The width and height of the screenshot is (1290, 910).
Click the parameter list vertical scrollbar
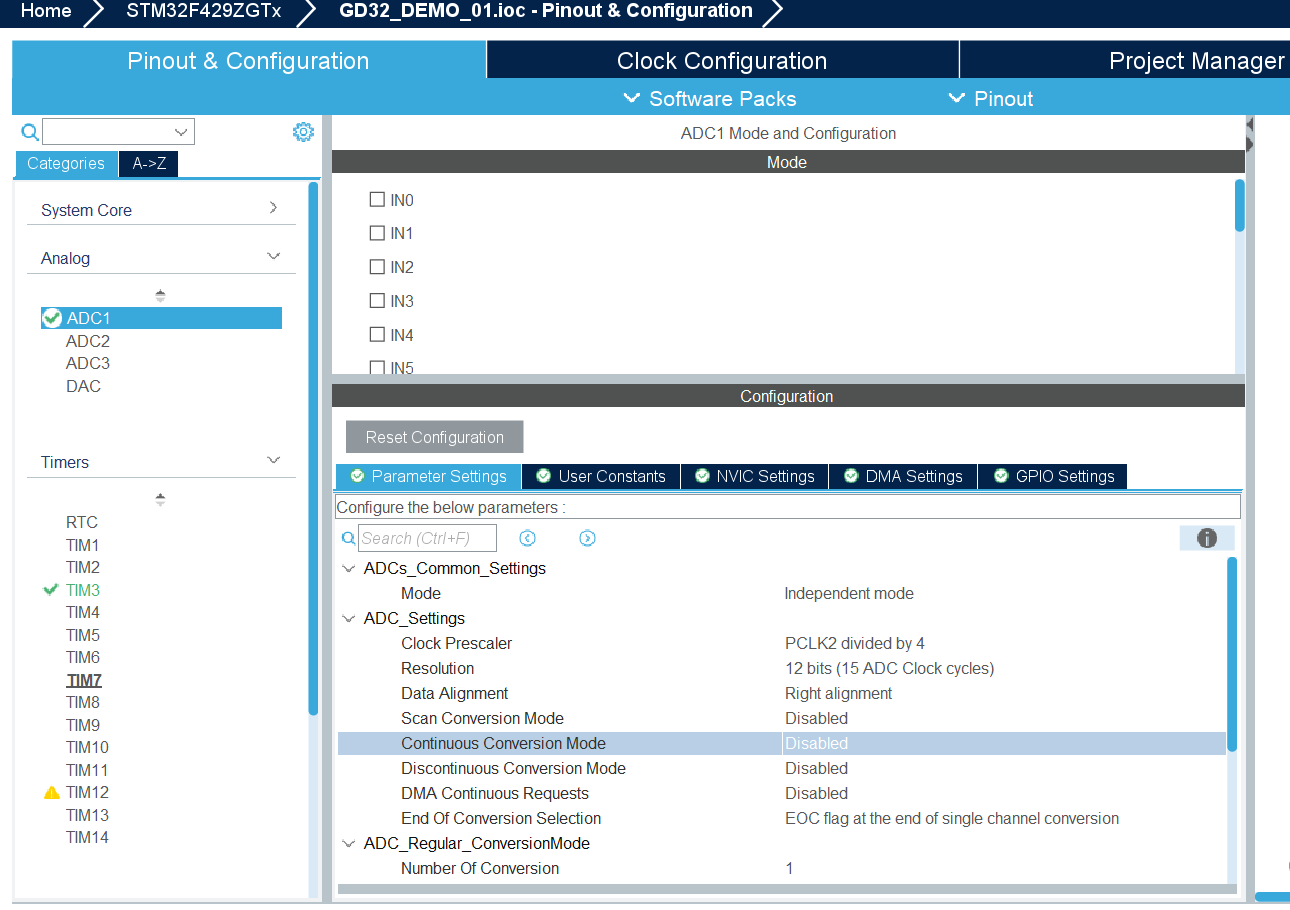point(1232,654)
